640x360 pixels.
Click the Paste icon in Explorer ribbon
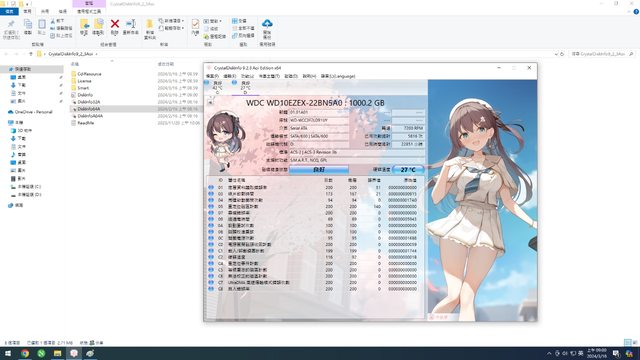pyautogui.click(x=42, y=24)
